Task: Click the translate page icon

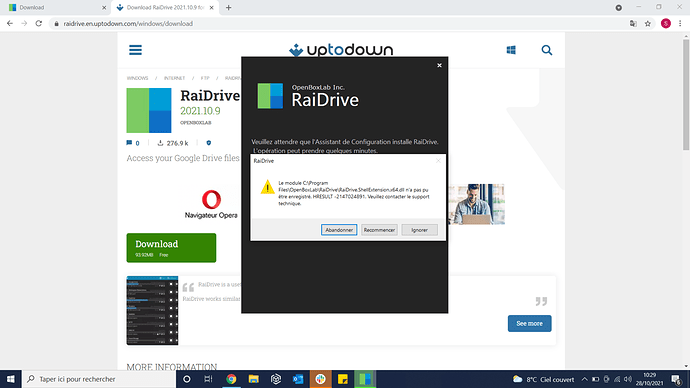Action: (x=633, y=24)
